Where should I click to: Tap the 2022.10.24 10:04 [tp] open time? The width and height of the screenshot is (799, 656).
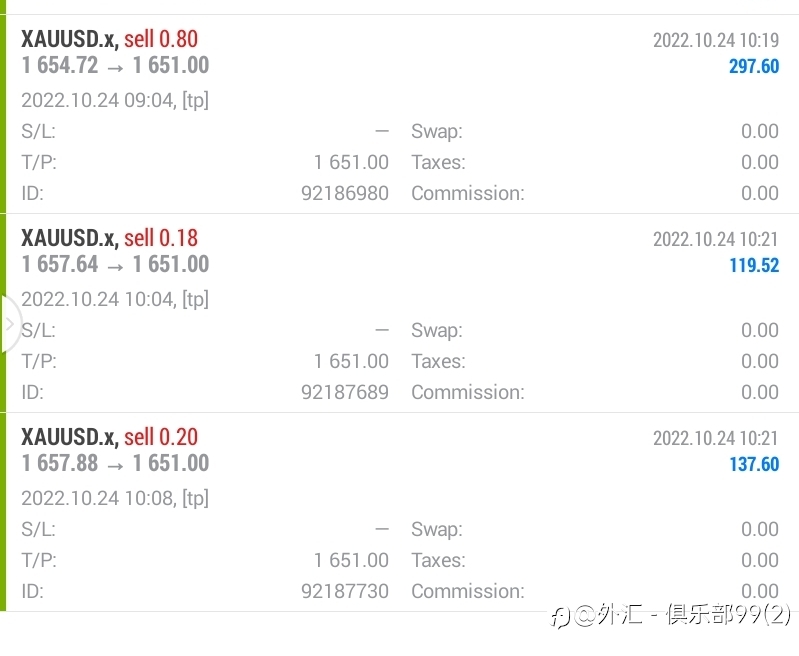[x=115, y=299]
